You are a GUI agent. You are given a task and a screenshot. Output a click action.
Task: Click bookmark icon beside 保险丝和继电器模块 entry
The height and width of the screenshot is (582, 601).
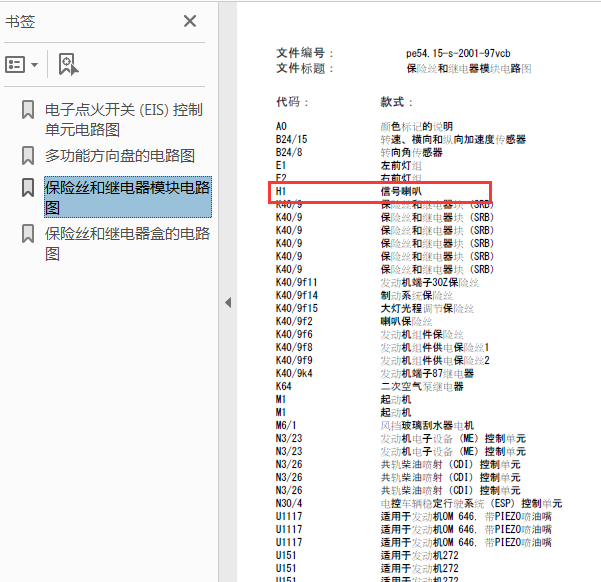tap(28, 187)
